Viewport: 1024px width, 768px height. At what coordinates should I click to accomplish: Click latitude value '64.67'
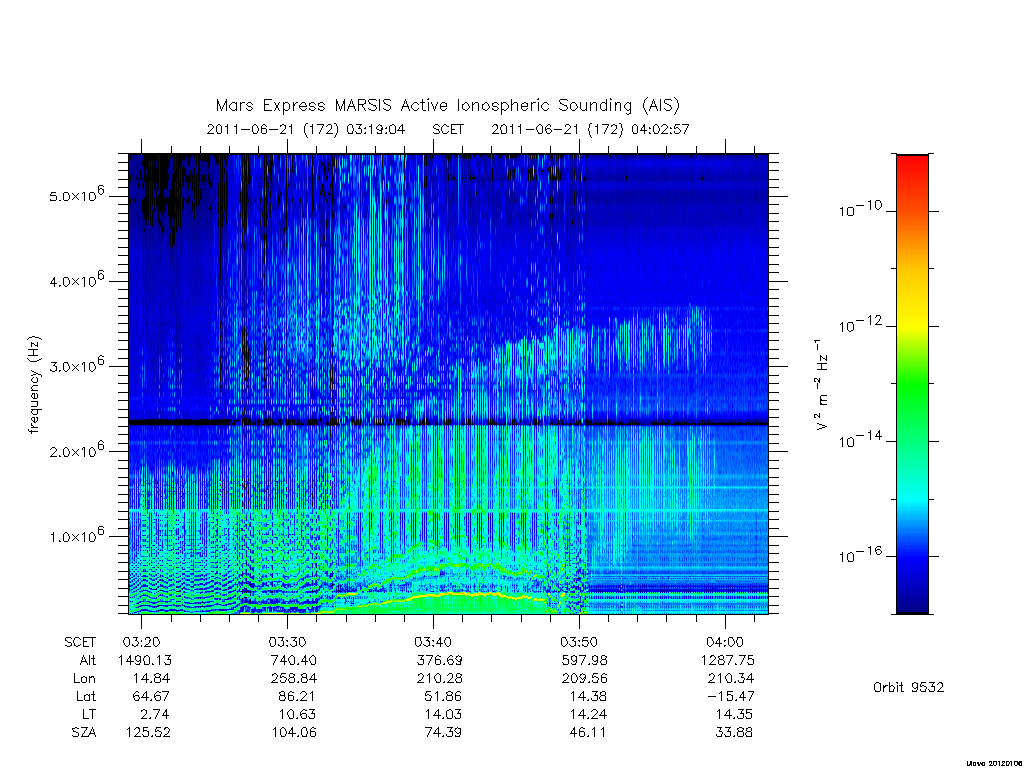[x=151, y=696]
